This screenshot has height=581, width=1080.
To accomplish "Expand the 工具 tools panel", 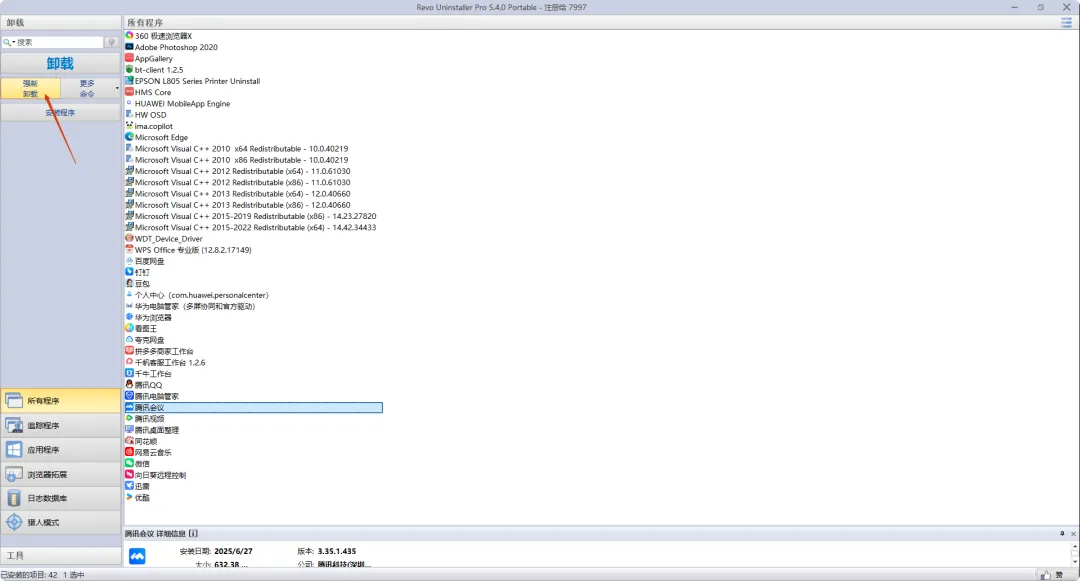I will (x=61, y=555).
